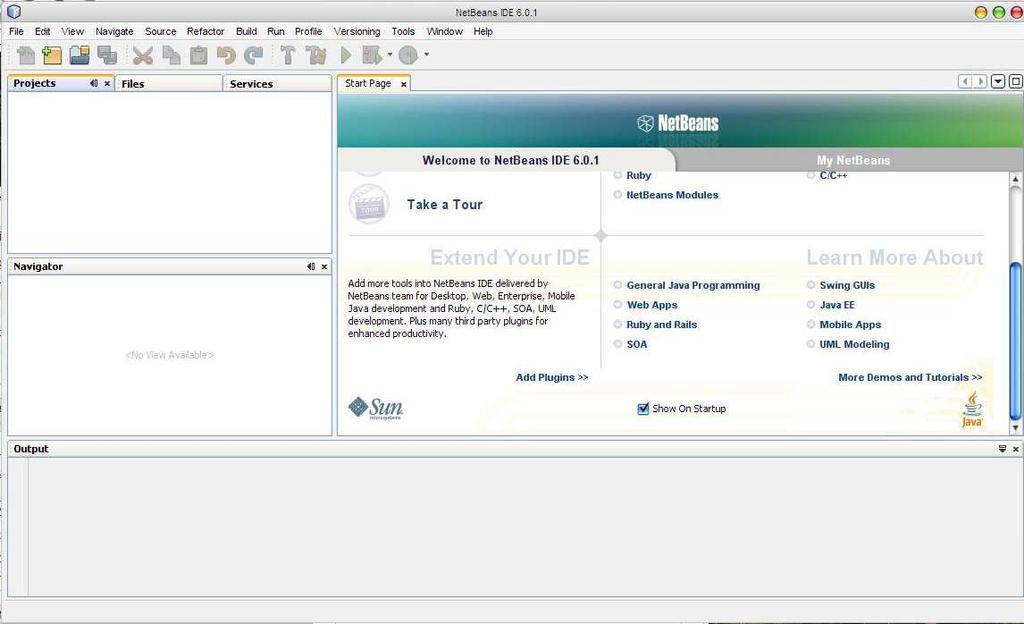Create a new project via toolbar icon
This screenshot has height=624, width=1024.
[52, 55]
